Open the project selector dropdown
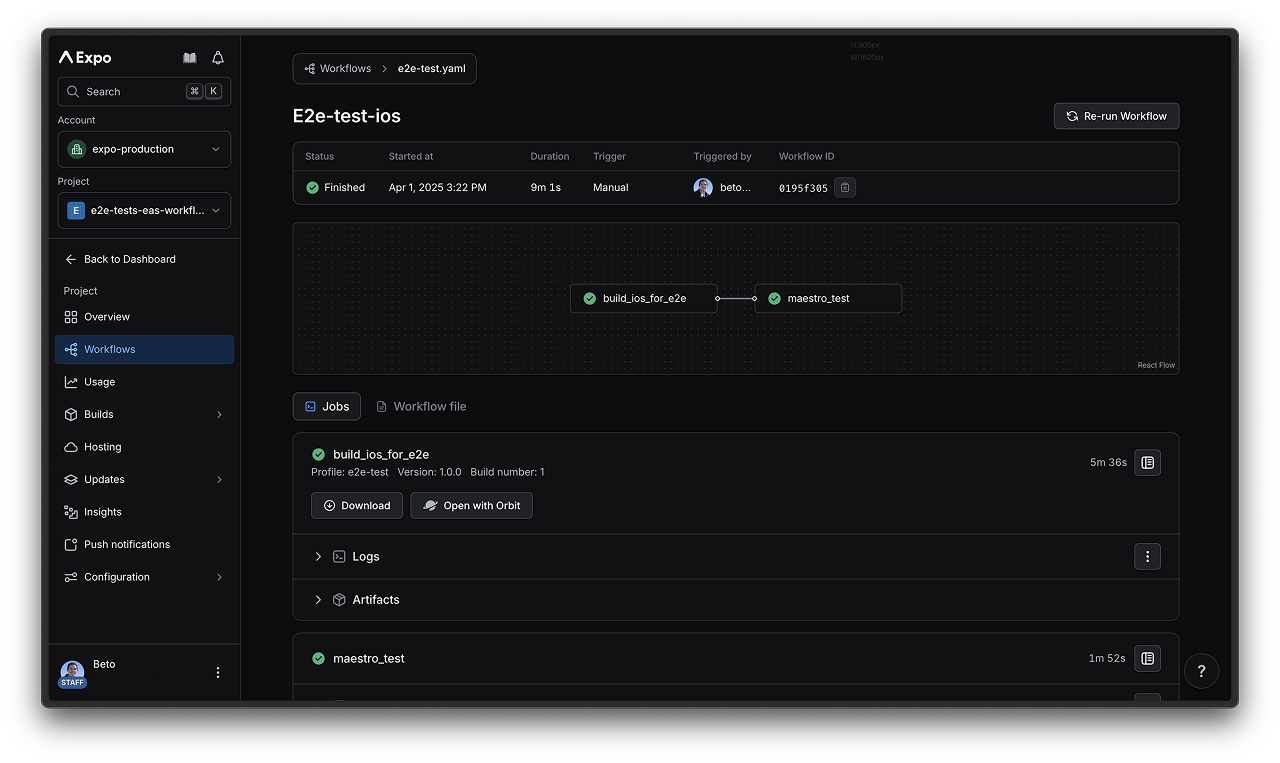 [144, 211]
